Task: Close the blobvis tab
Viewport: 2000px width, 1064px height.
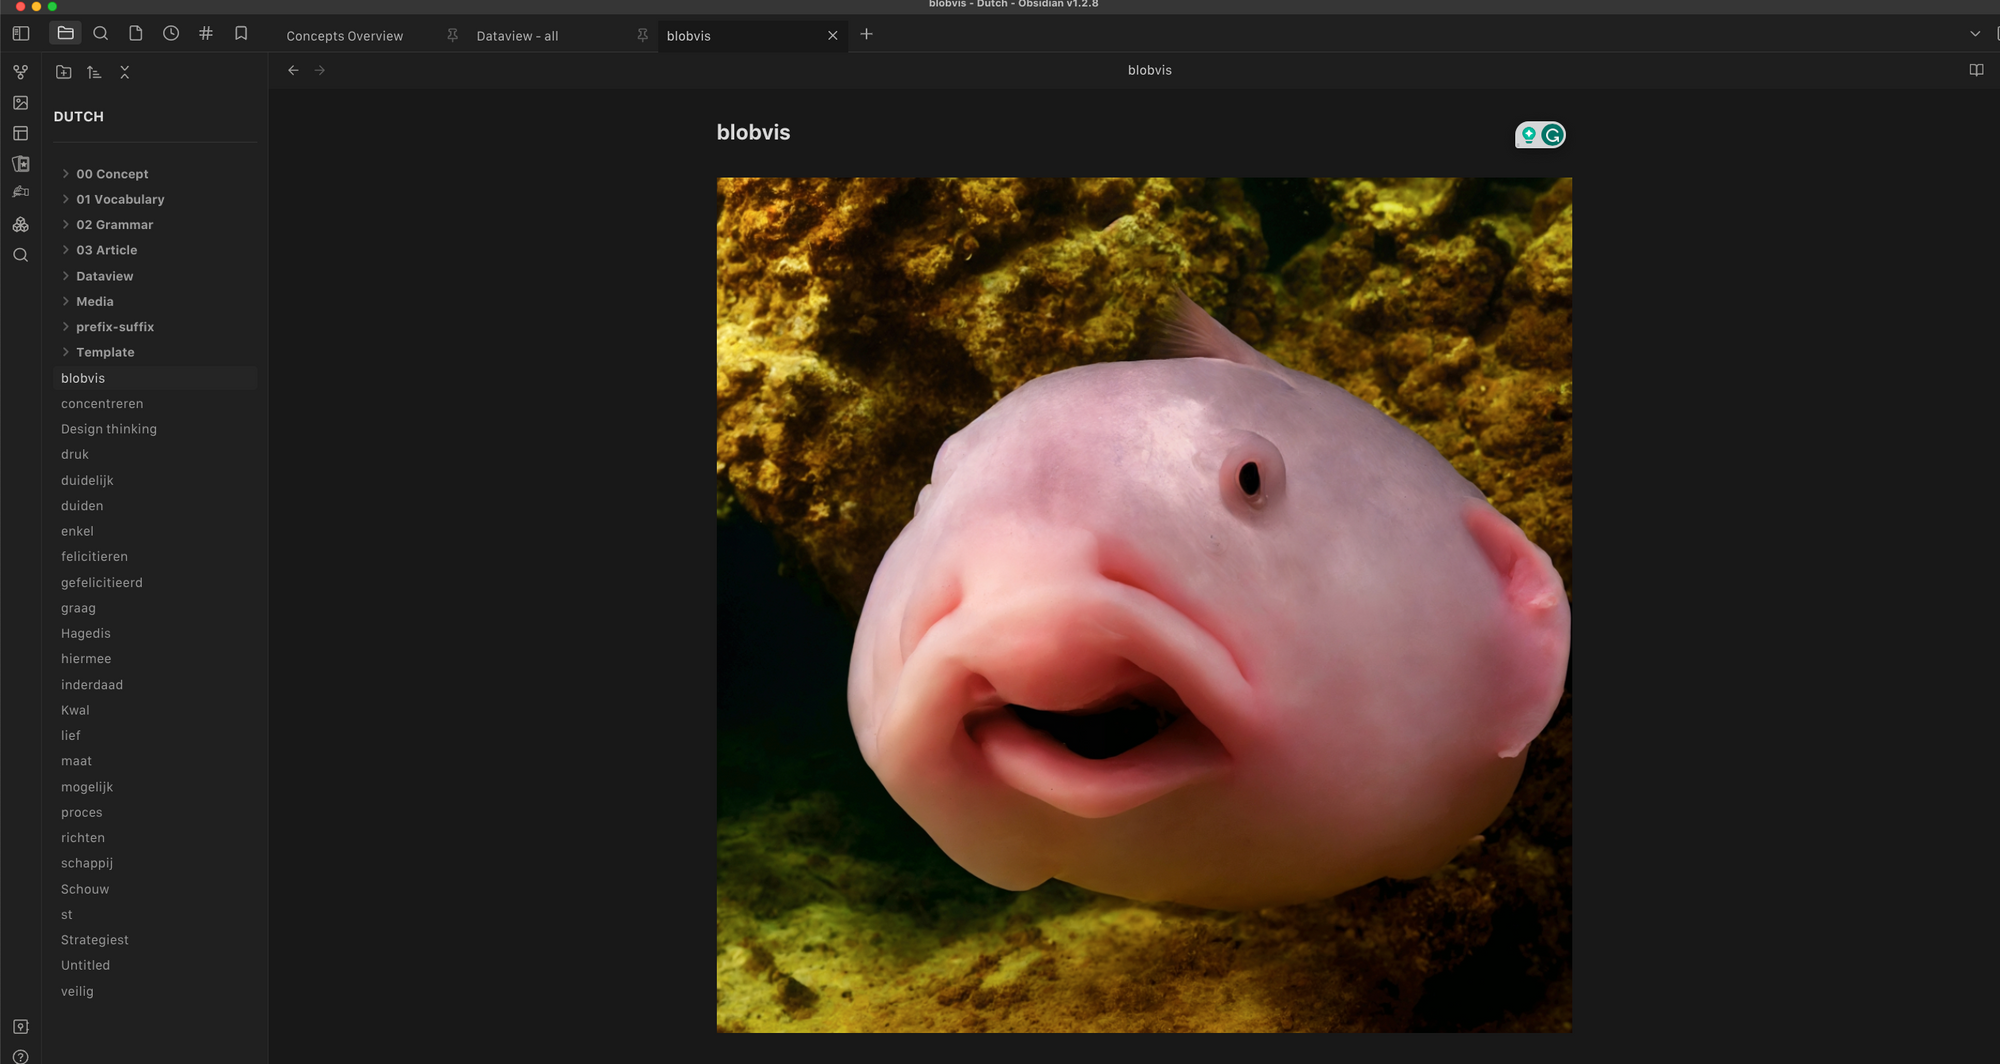Action: [832, 35]
